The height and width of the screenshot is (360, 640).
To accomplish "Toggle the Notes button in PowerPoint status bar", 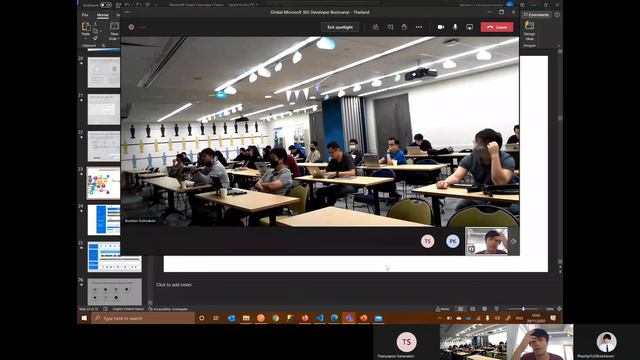I will (x=443, y=309).
